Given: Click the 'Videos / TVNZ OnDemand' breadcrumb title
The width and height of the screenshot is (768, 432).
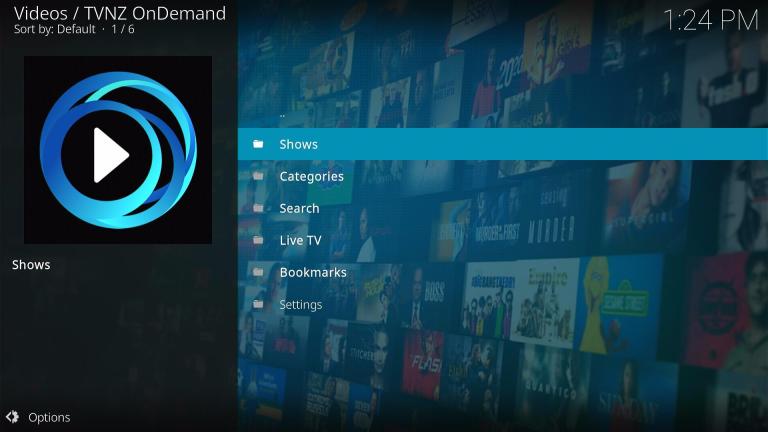Looking at the screenshot, I should click(120, 13).
